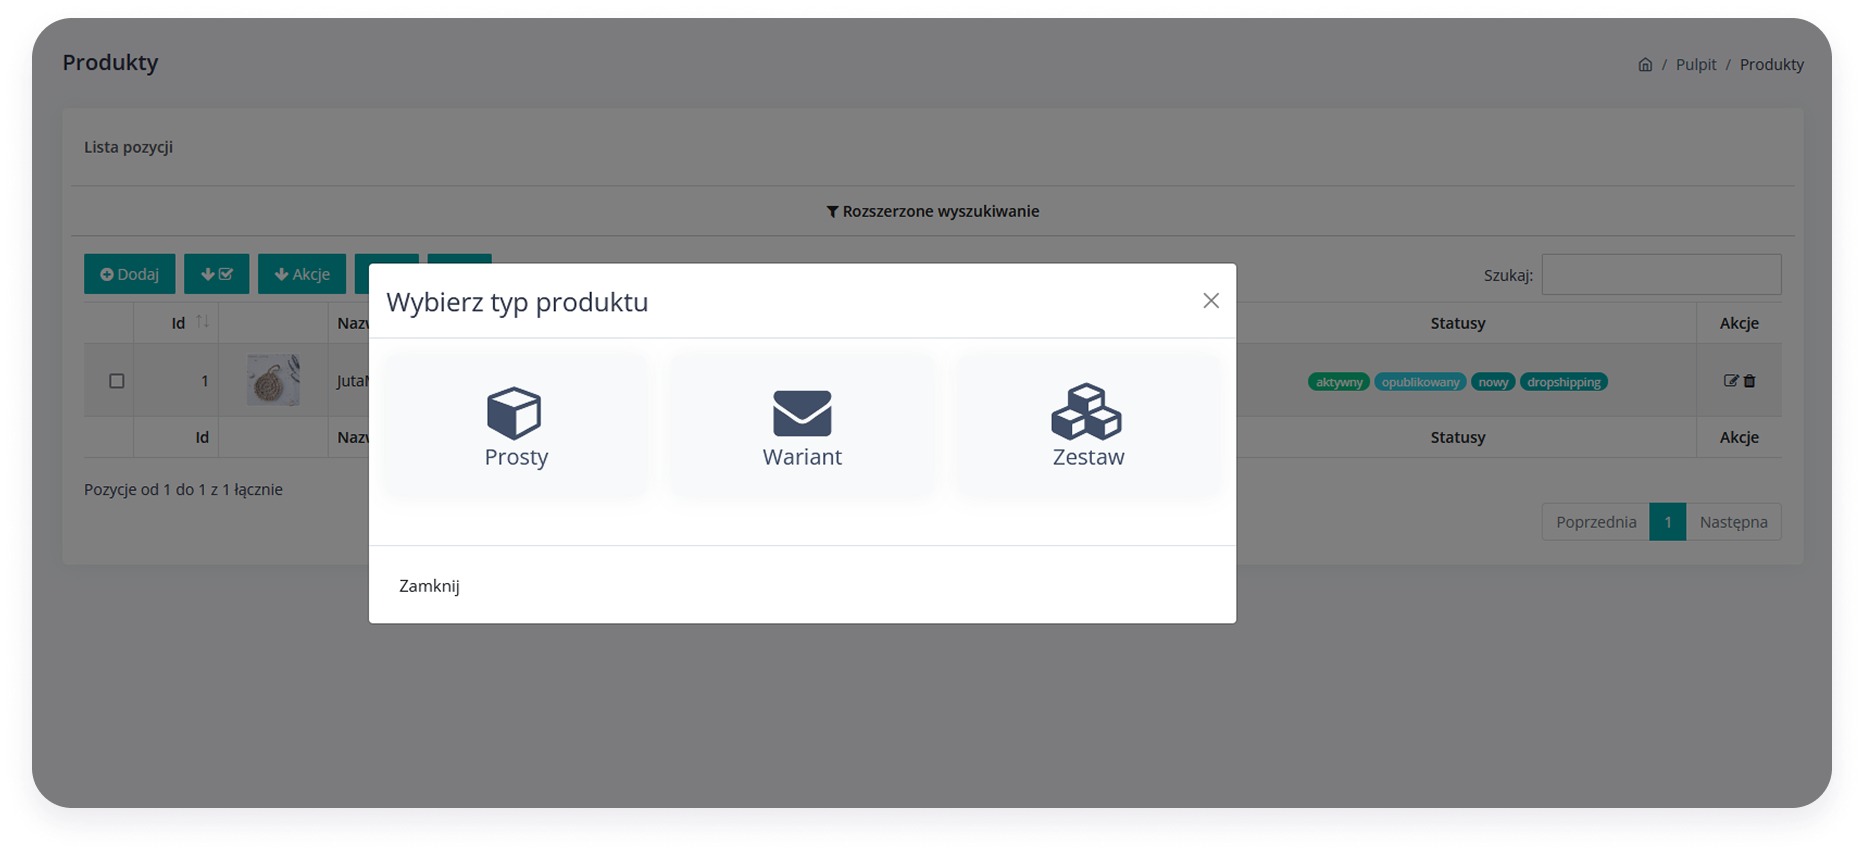Image resolution: width=1864 pixels, height=854 pixels.
Task: Expand Rozszerzone wyszukiwanie filter section
Action: pos(933,211)
